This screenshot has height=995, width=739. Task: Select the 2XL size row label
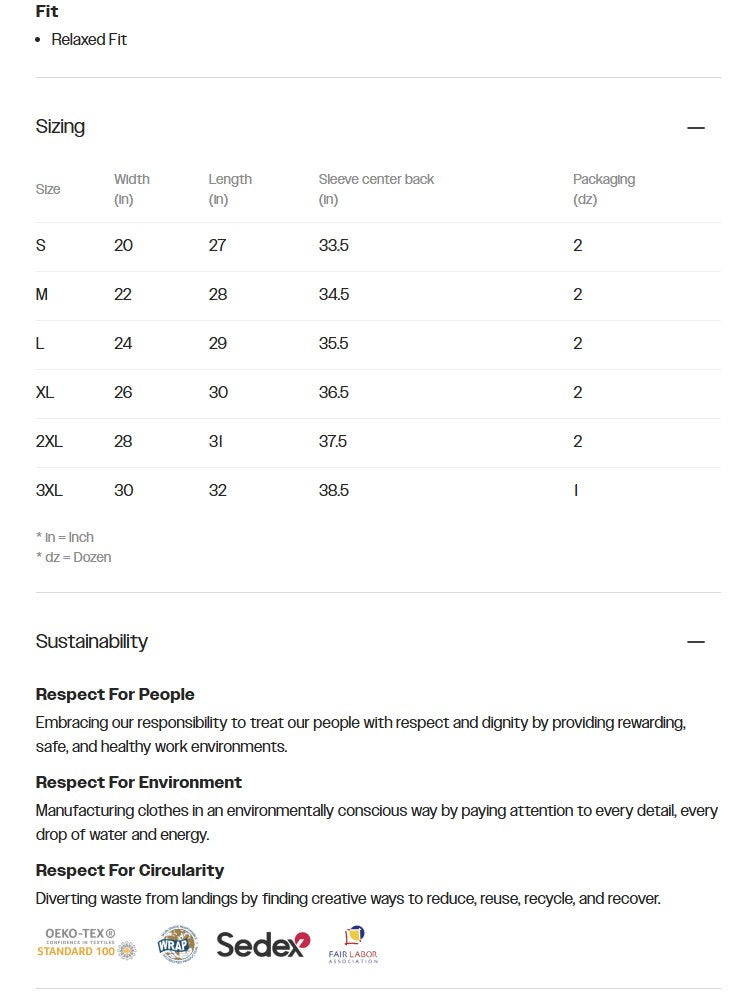click(x=49, y=442)
